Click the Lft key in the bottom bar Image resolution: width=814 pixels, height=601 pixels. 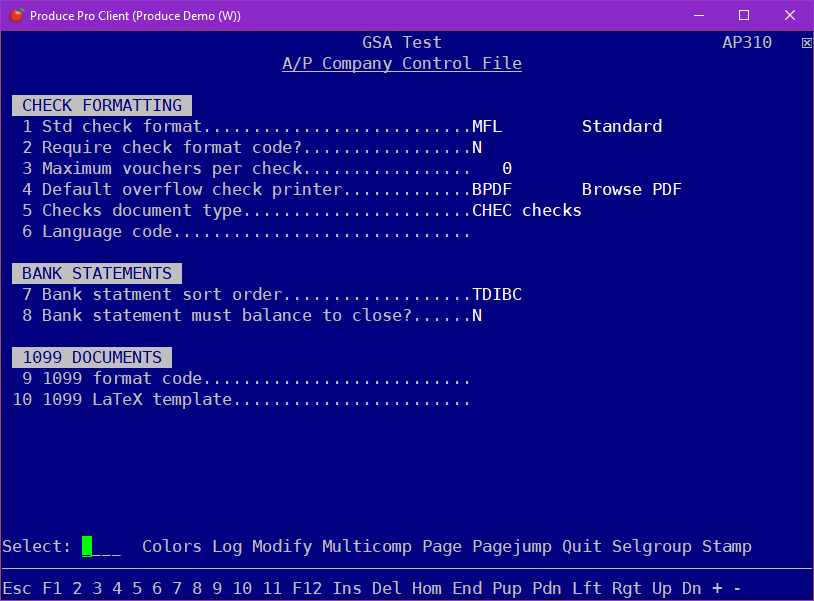587,589
